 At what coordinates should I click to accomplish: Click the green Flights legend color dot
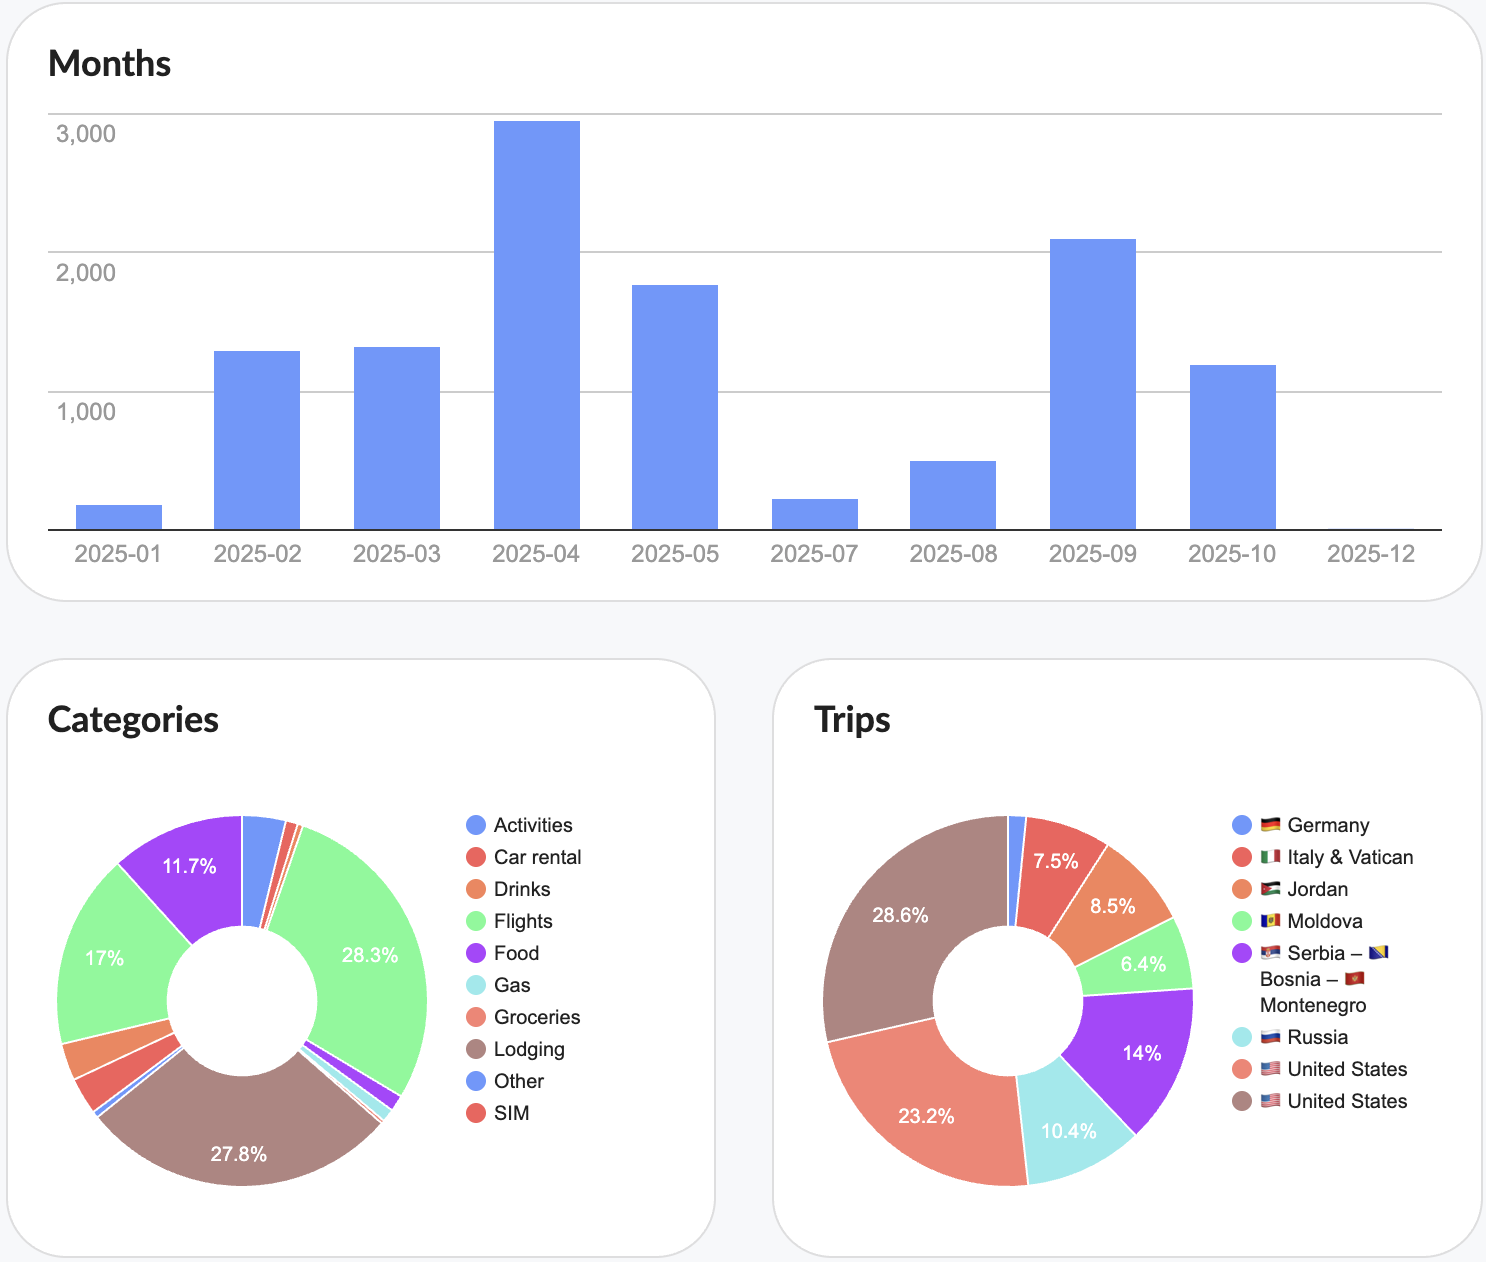tap(476, 921)
